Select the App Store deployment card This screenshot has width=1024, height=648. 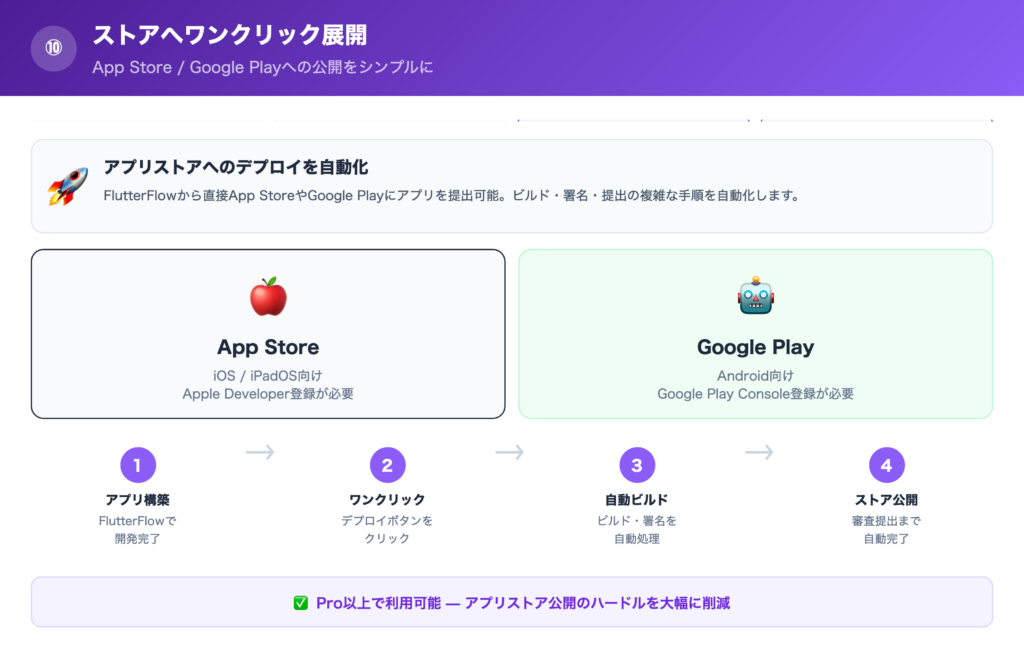click(268, 333)
